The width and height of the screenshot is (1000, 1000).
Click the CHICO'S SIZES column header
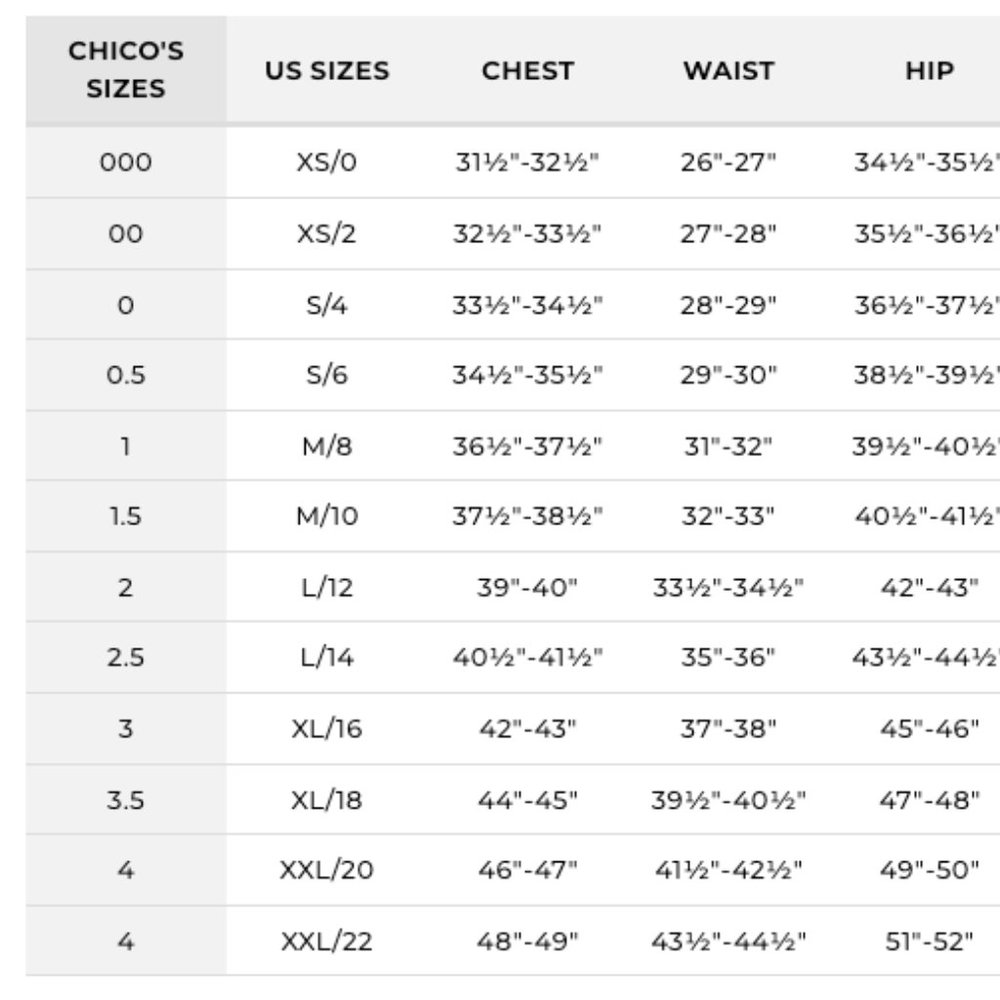[126, 70]
